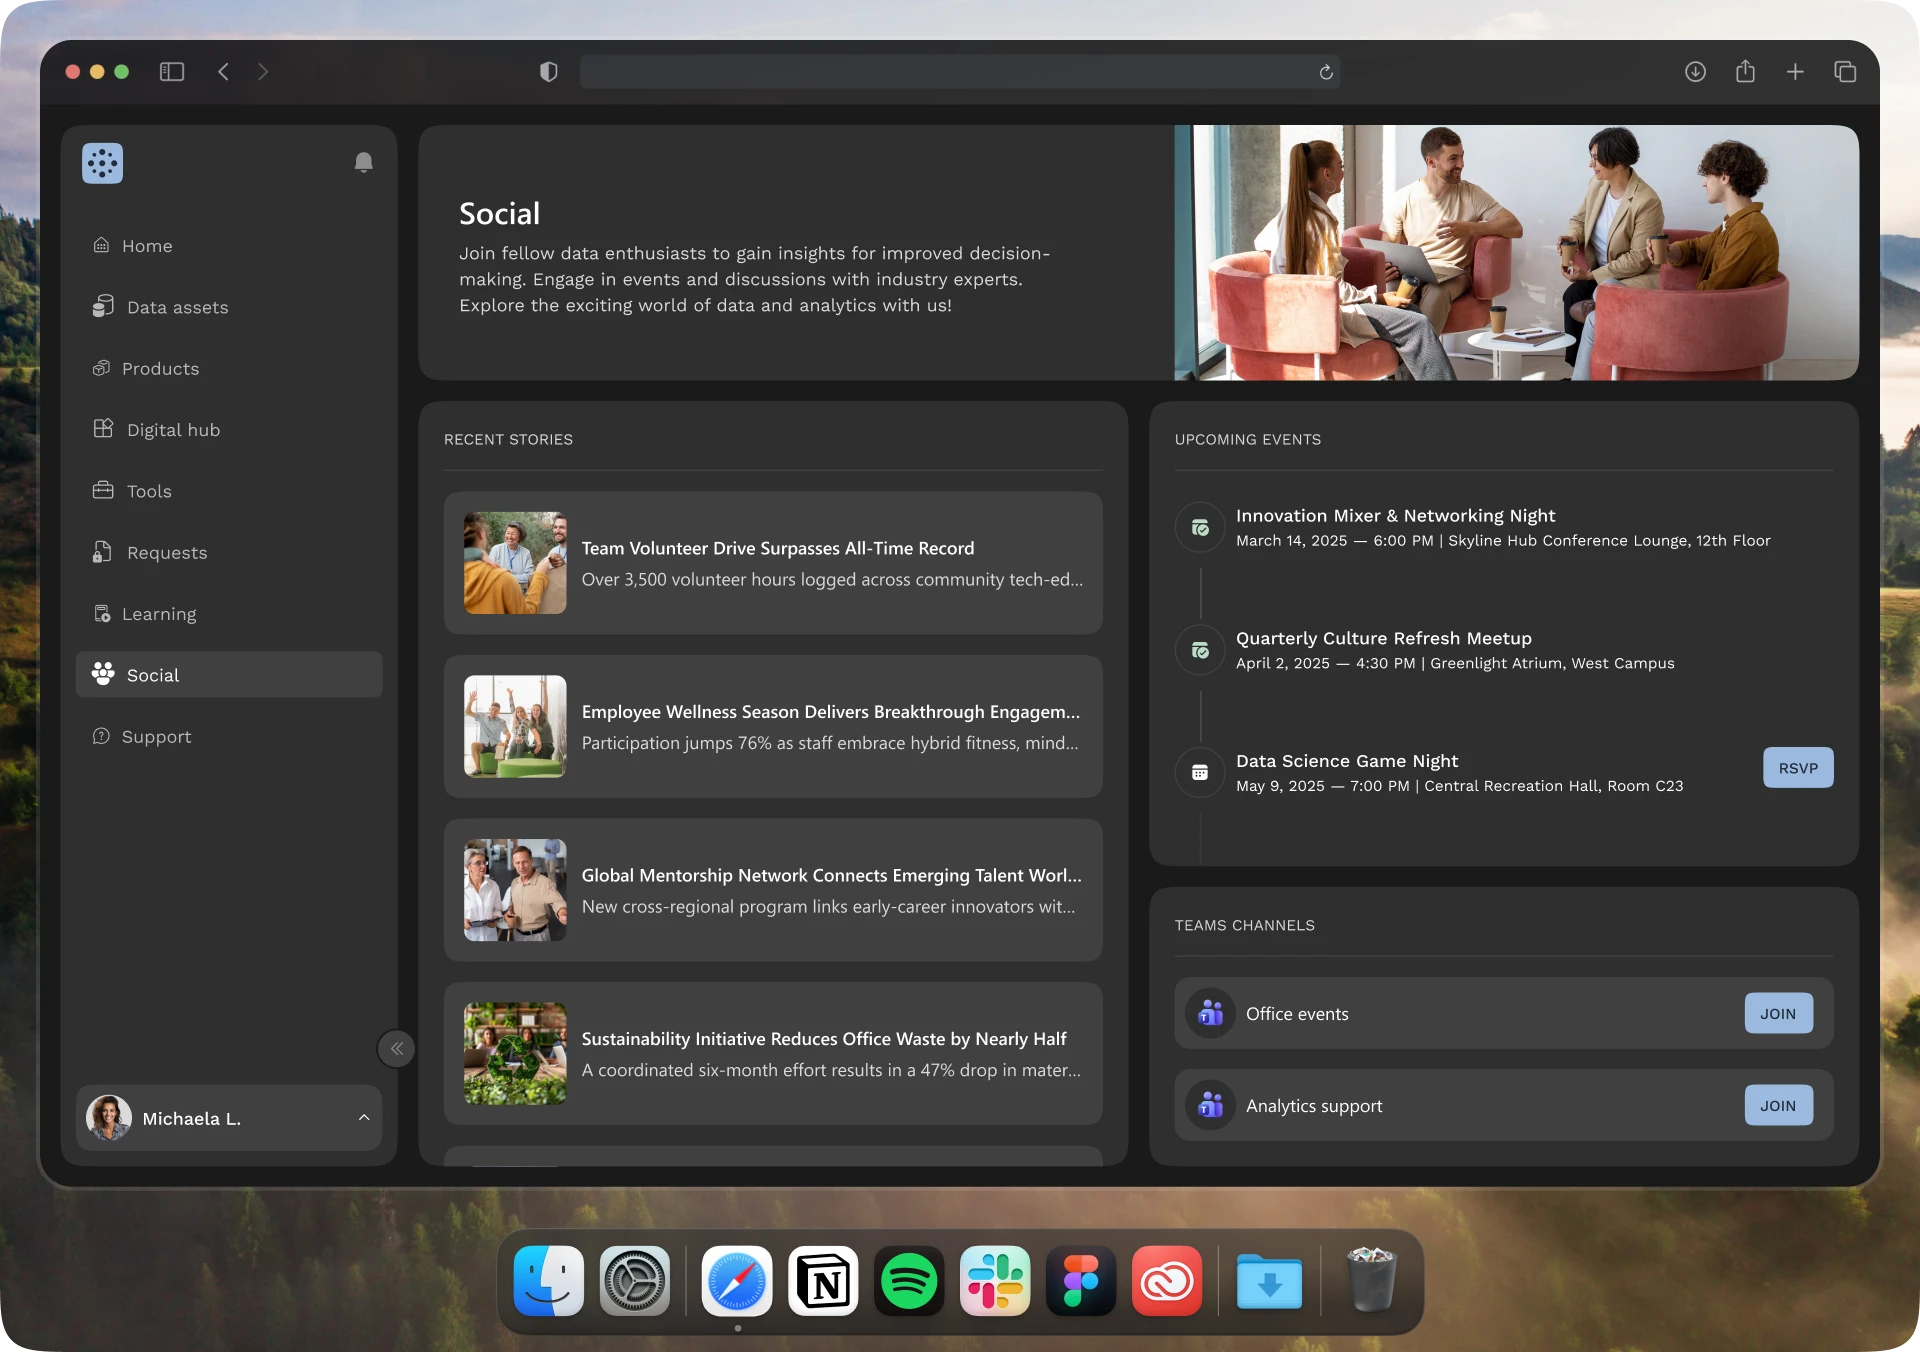Open Digital hub from the sidebar
The image size is (1920, 1352).
coord(173,430)
